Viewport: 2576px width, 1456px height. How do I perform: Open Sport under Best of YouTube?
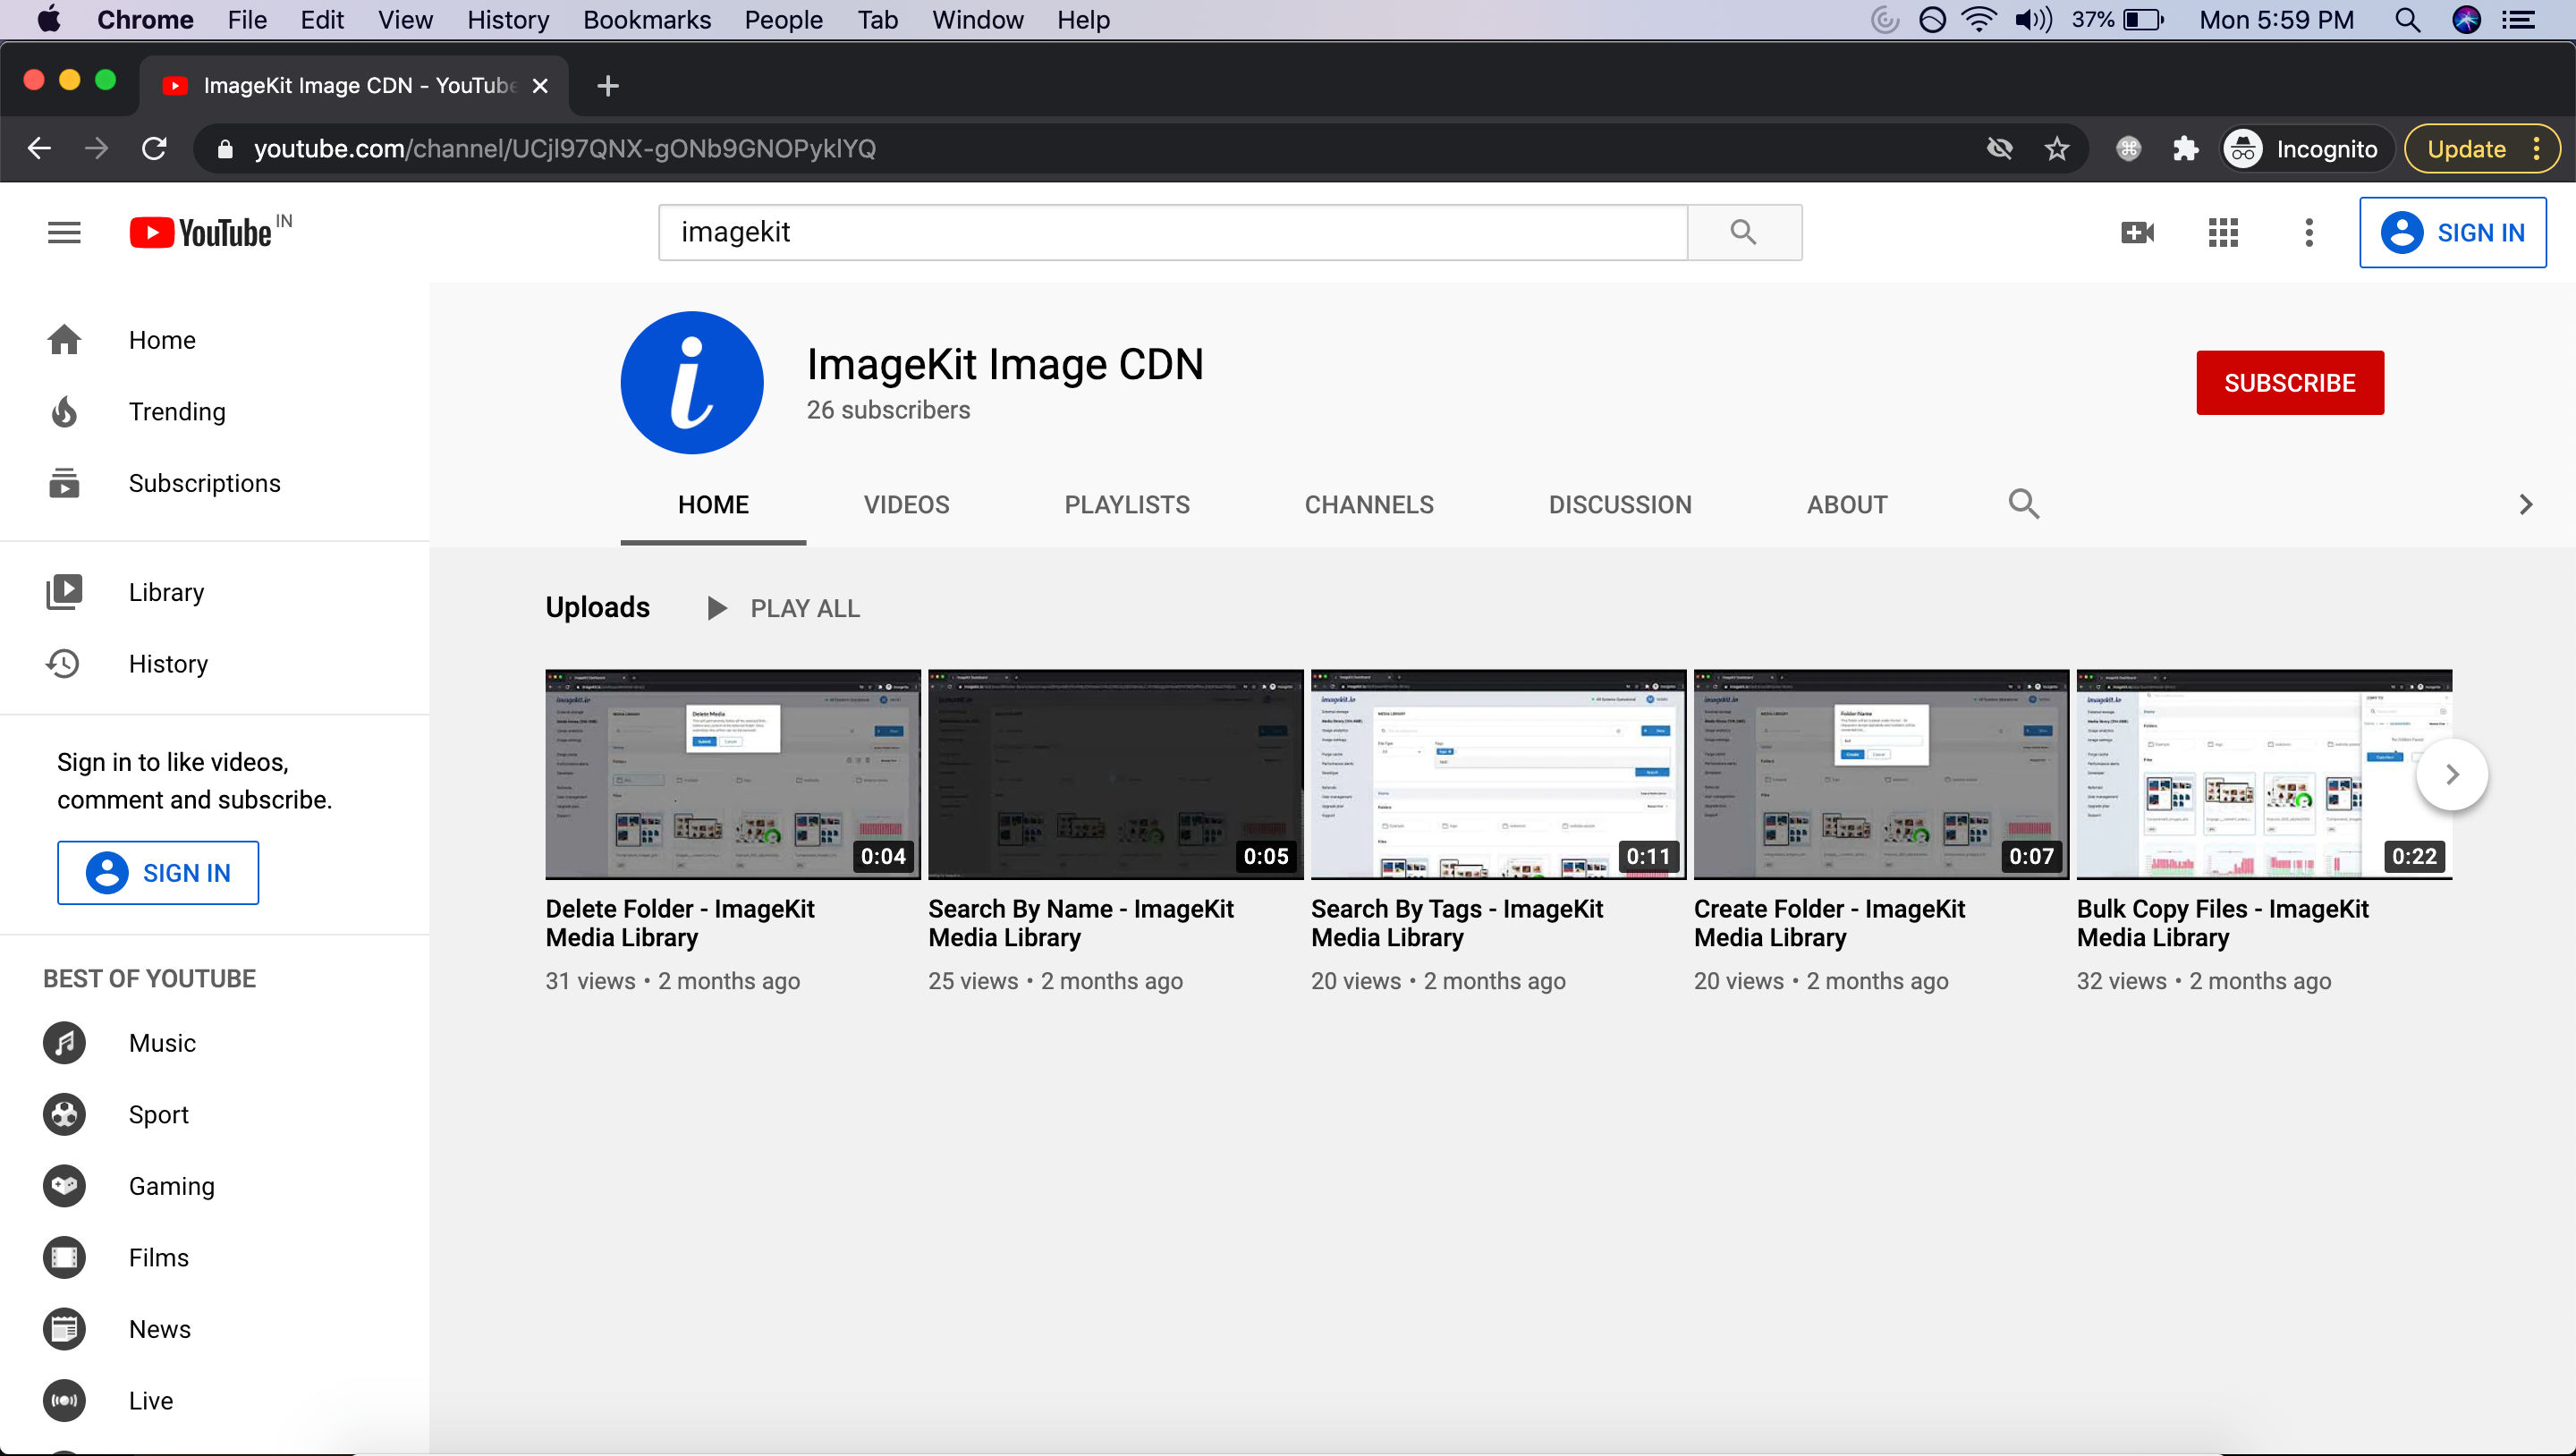[x=215, y=1114]
